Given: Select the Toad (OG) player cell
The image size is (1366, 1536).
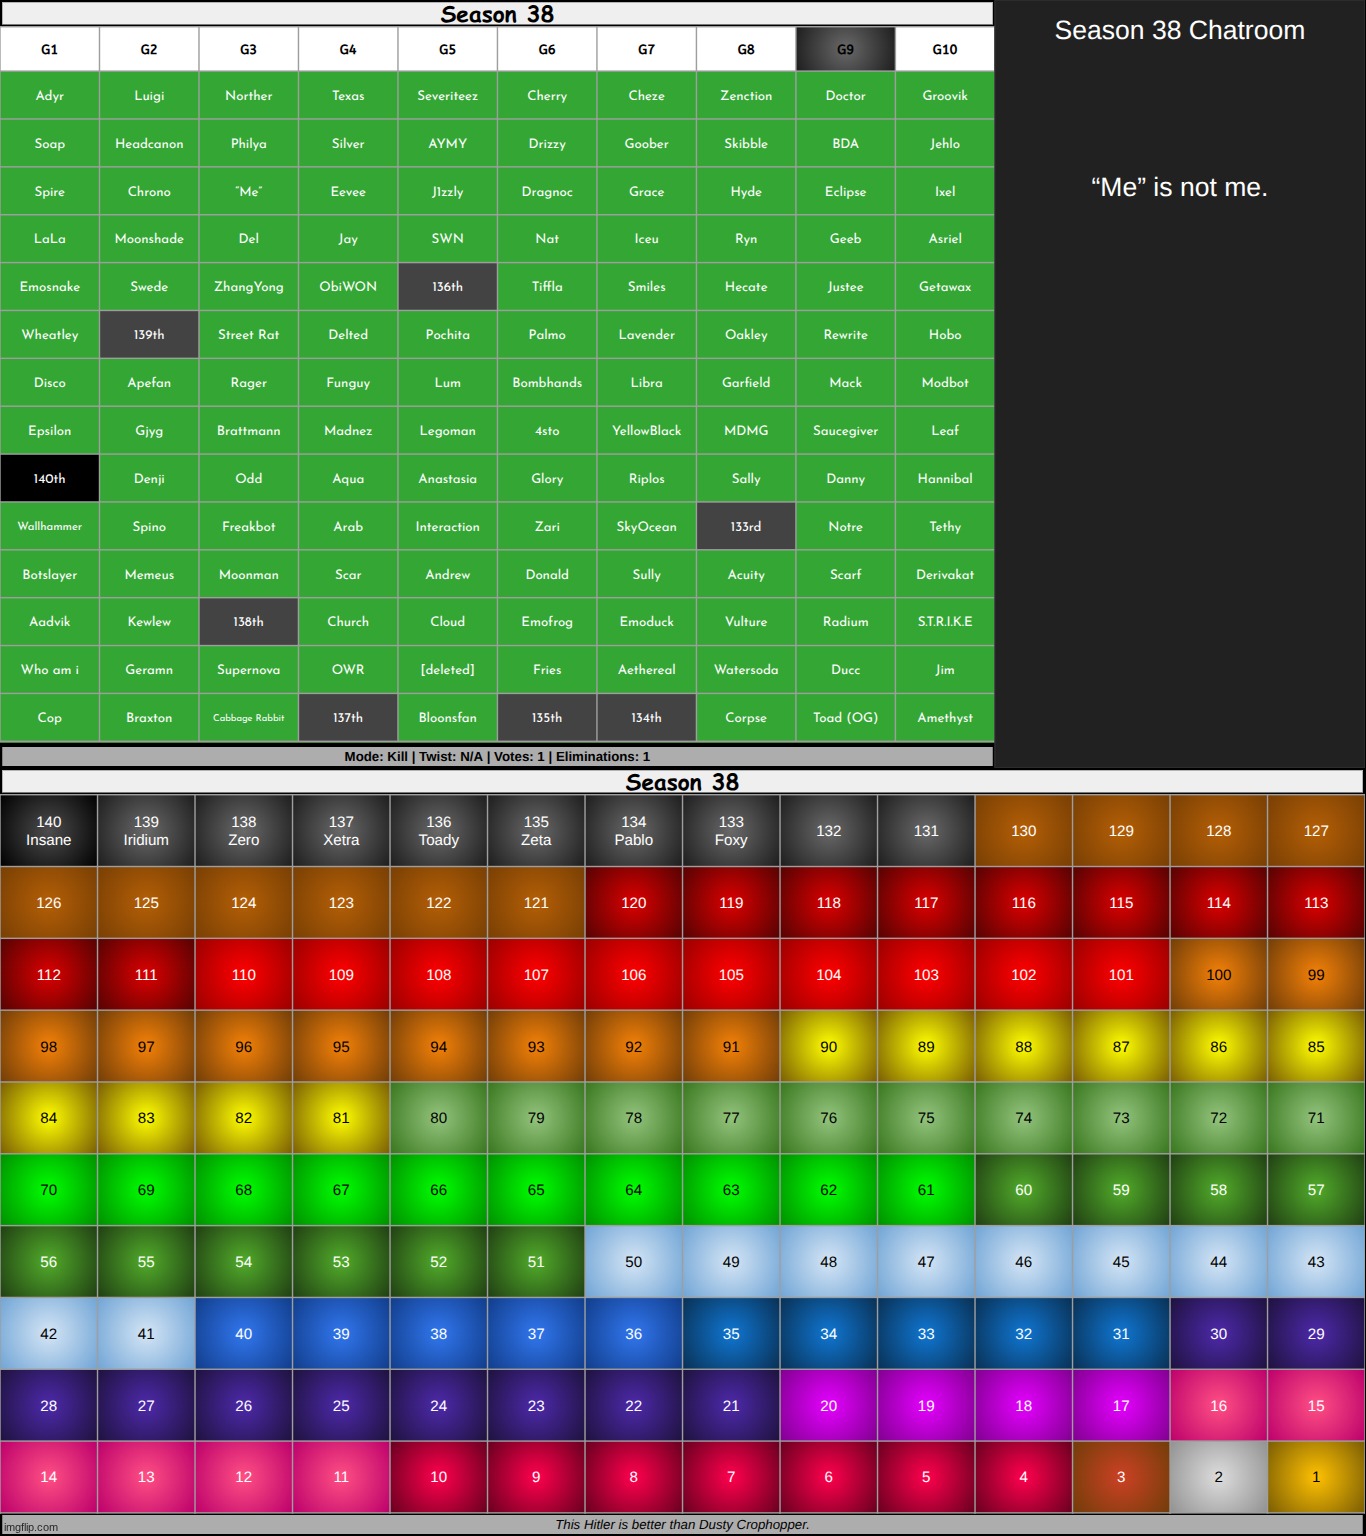Looking at the screenshot, I should tap(845, 718).
